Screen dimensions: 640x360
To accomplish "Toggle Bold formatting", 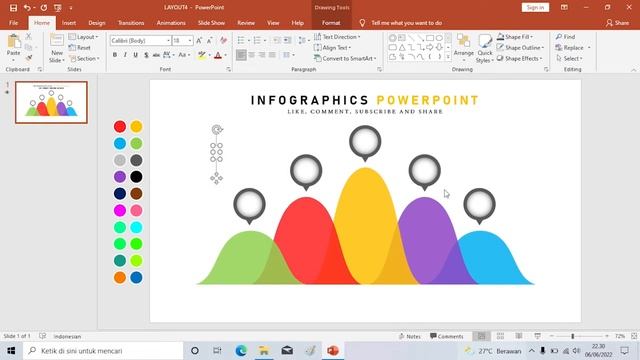I will 115,55.
